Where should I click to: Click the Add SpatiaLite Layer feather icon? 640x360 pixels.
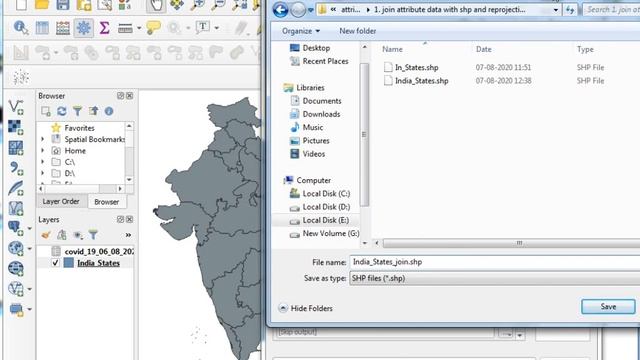[x=16, y=188]
